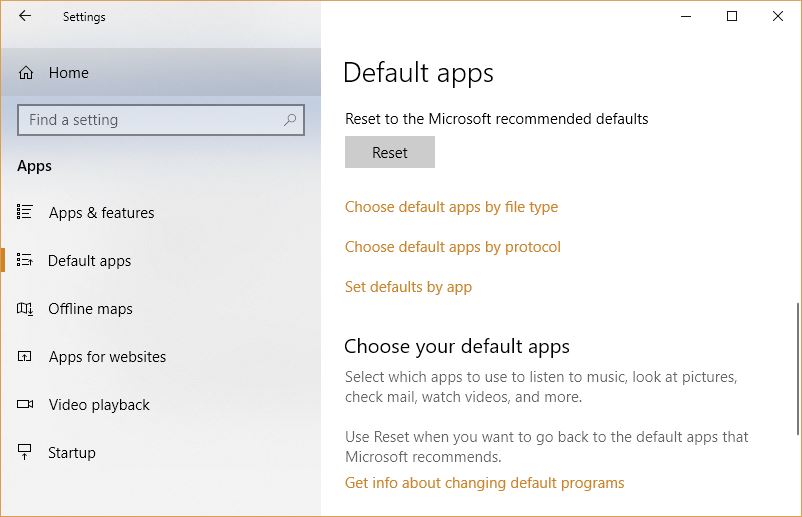Click the Find a setting search box

[x=161, y=120]
